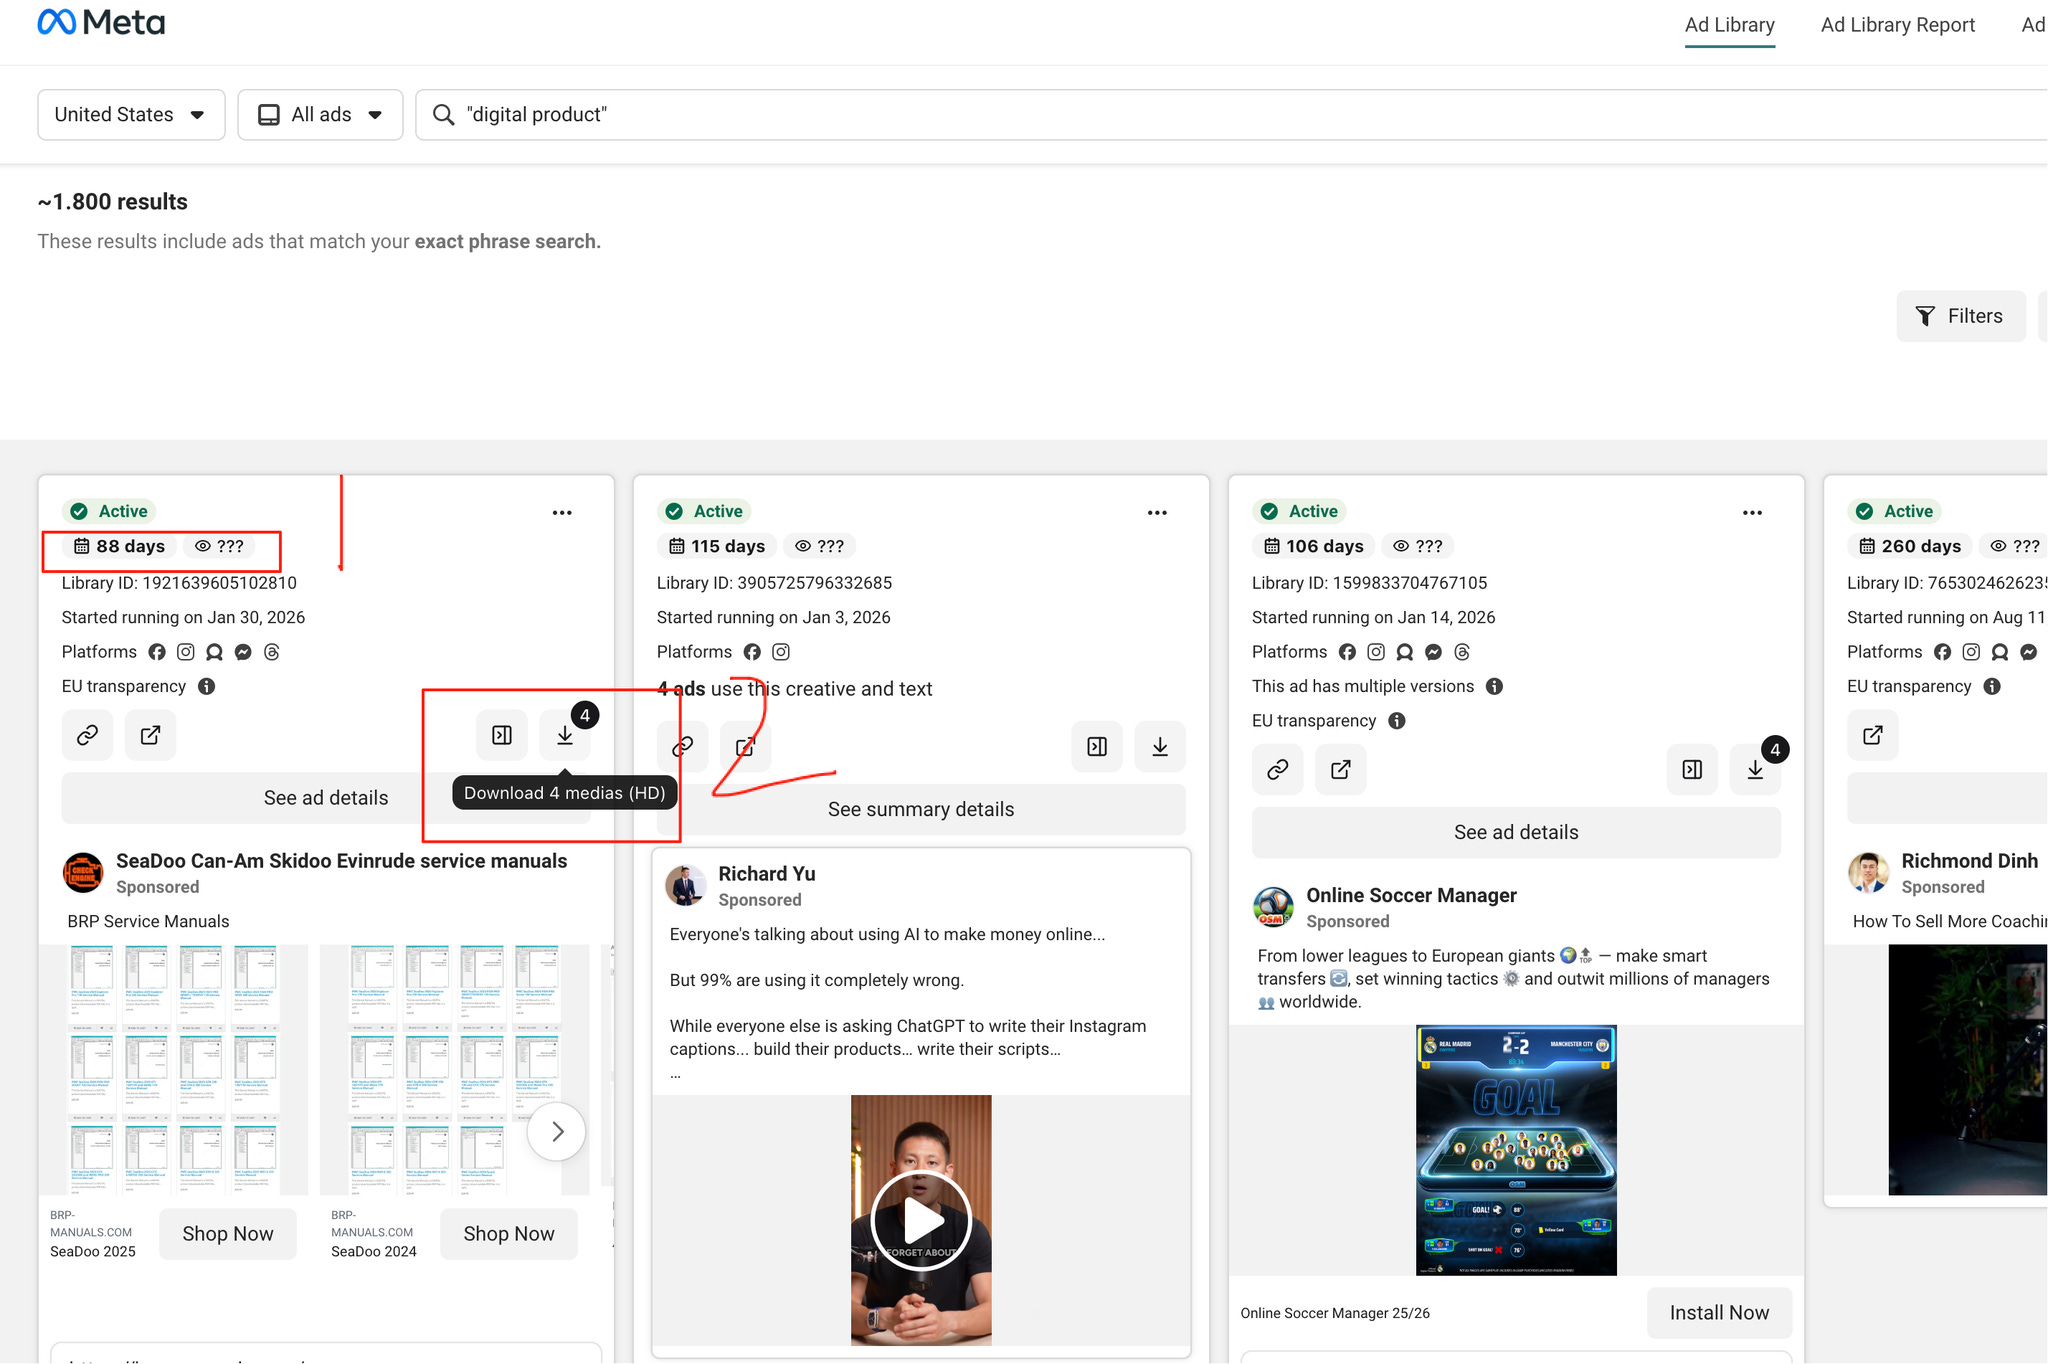The image size is (2048, 1364).
Task: Open external link icon on Richmond Dinh ad
Action: click(x=1872, y=735)
